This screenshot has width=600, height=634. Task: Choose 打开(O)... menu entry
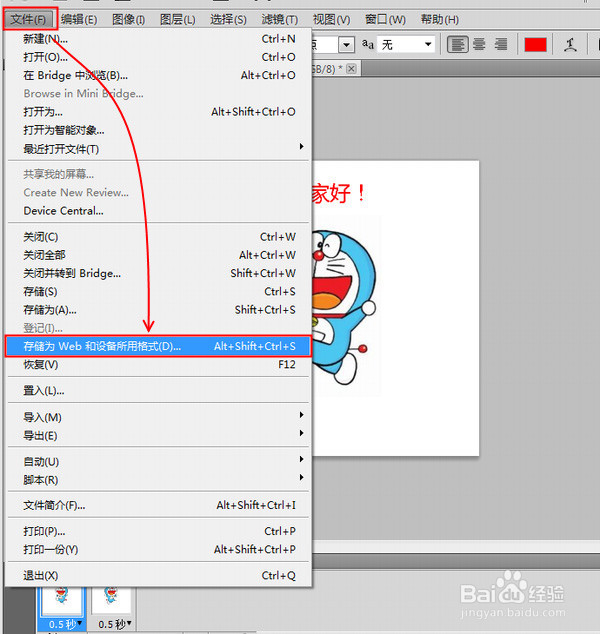click(x=158, y=57)
